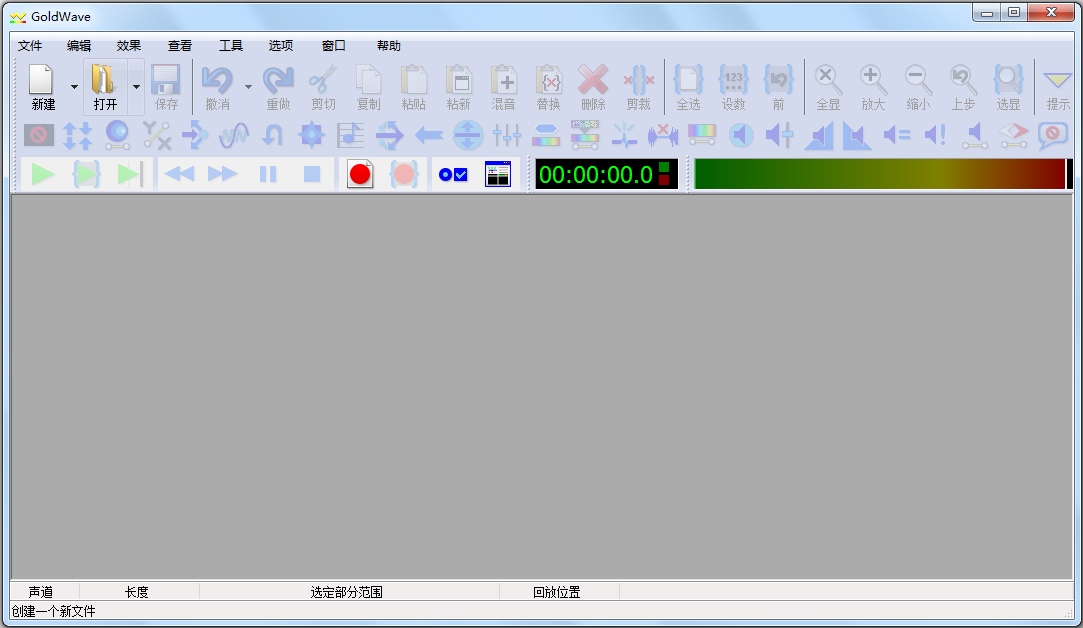The image size is (1083, 628).
Task: Click the spectrum filter rainbow icon
Action: tap(701, 135)
